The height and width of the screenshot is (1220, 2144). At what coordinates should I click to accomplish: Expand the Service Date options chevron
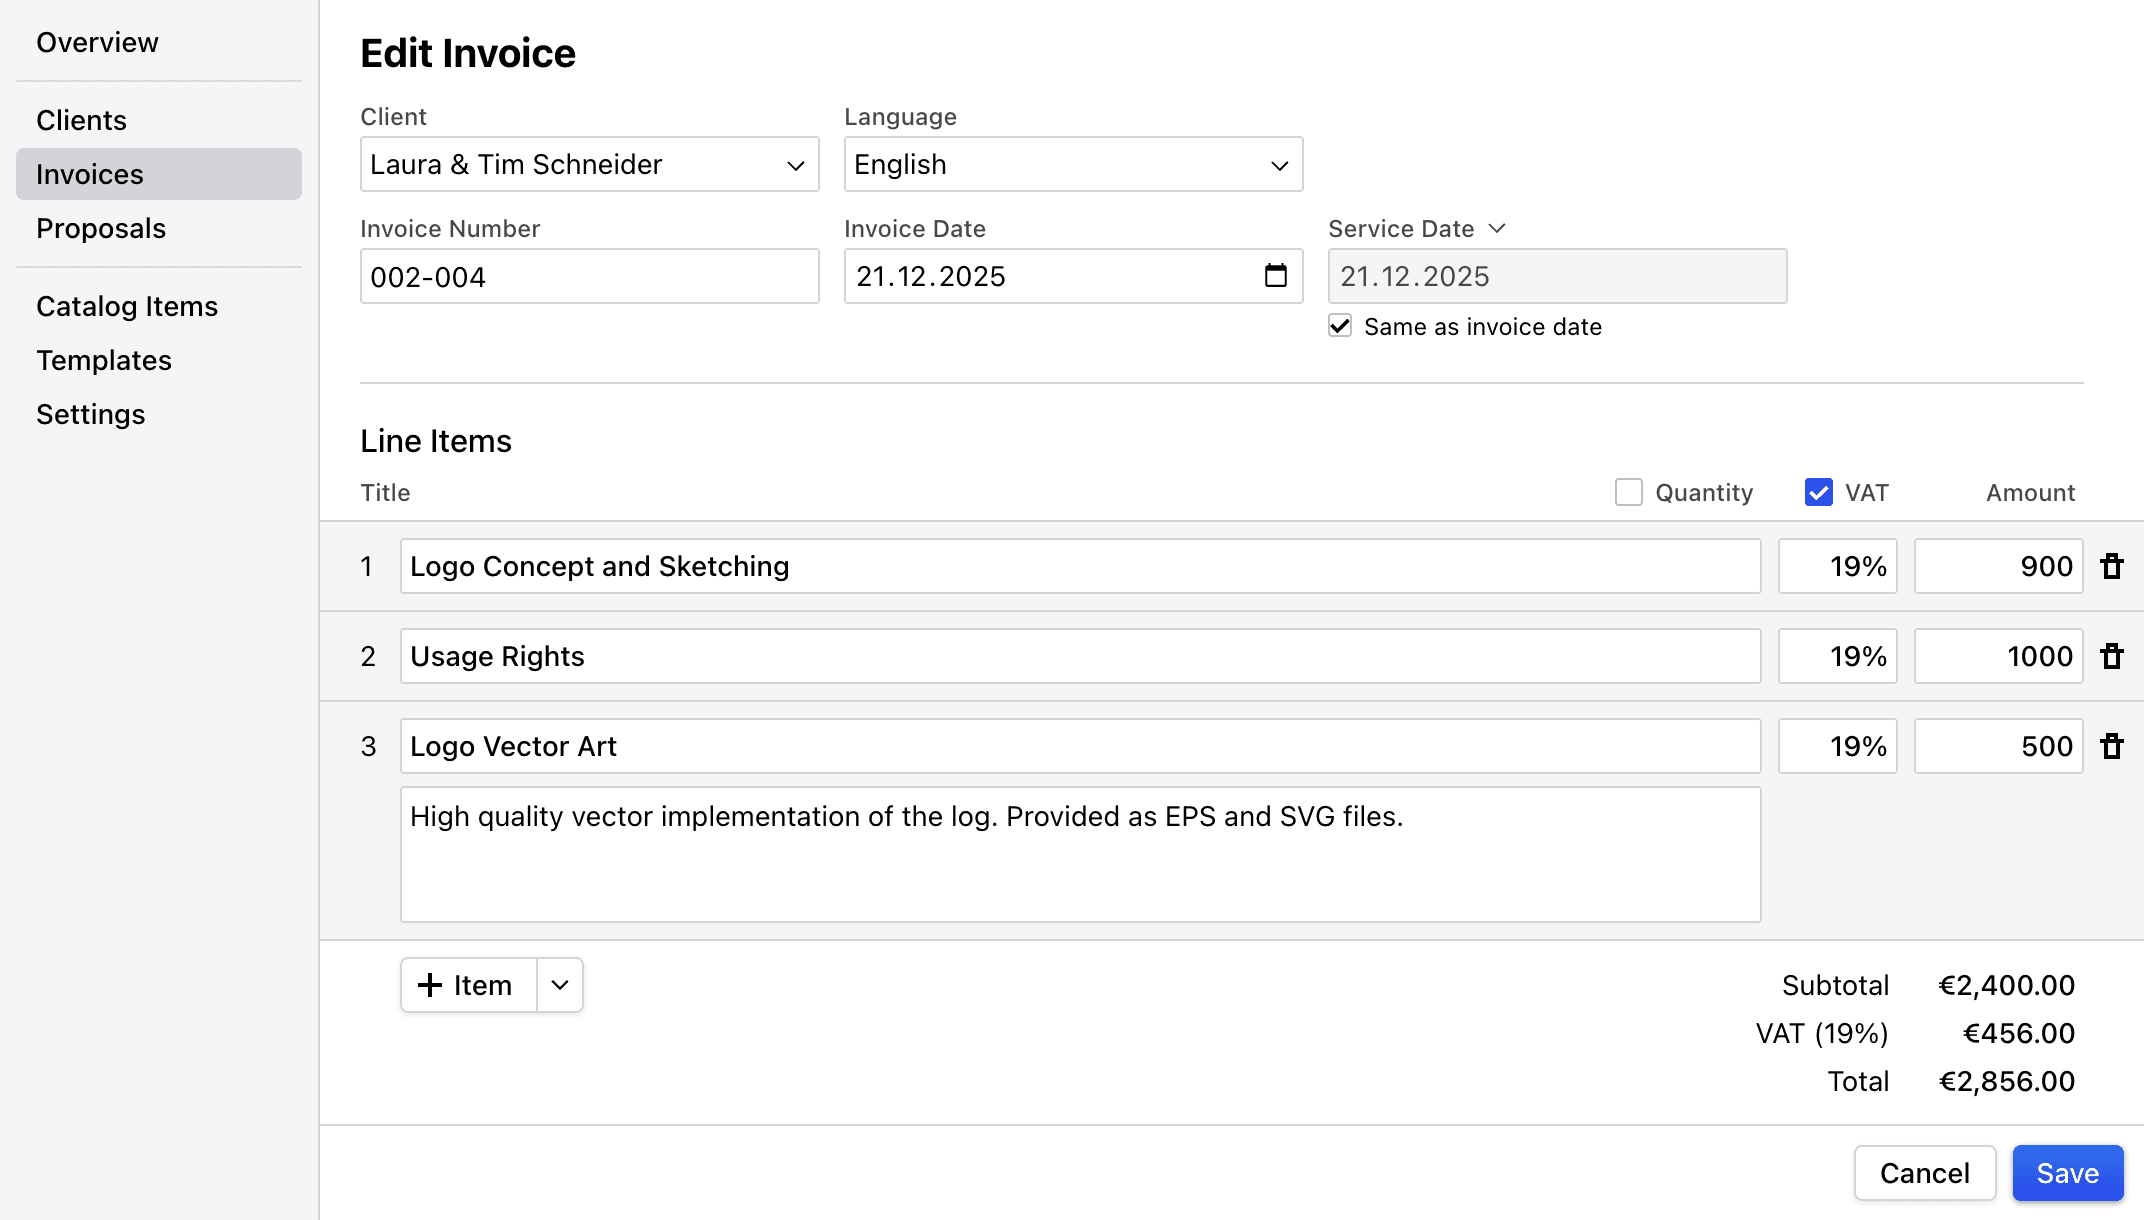point(1497,228)
